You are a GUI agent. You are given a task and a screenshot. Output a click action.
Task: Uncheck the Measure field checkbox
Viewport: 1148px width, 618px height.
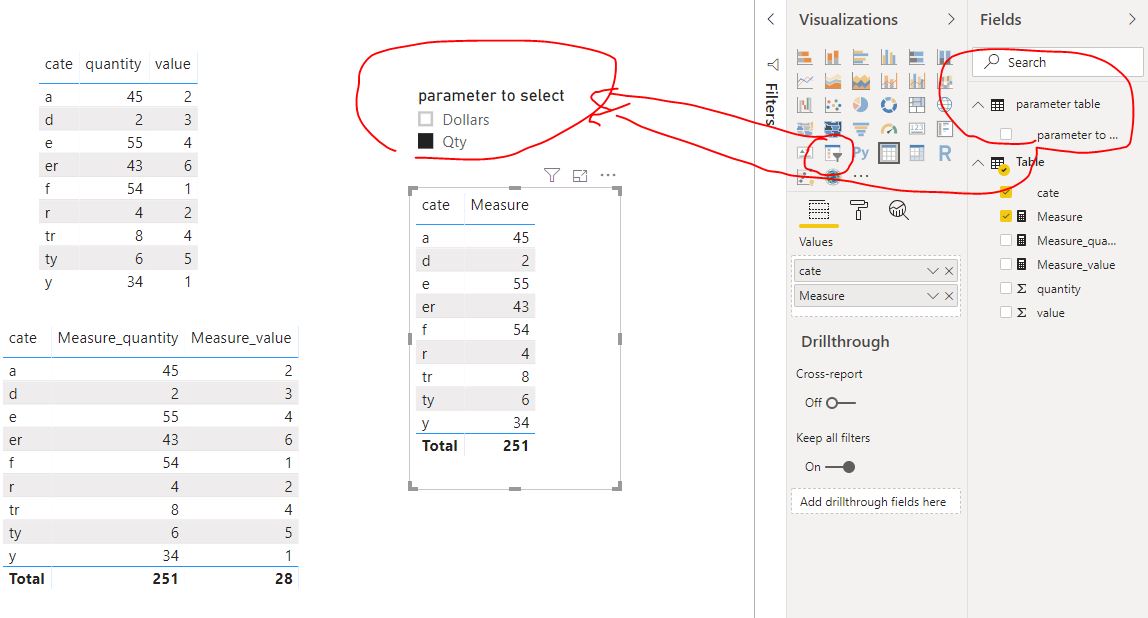click(x=1006, y=216)
